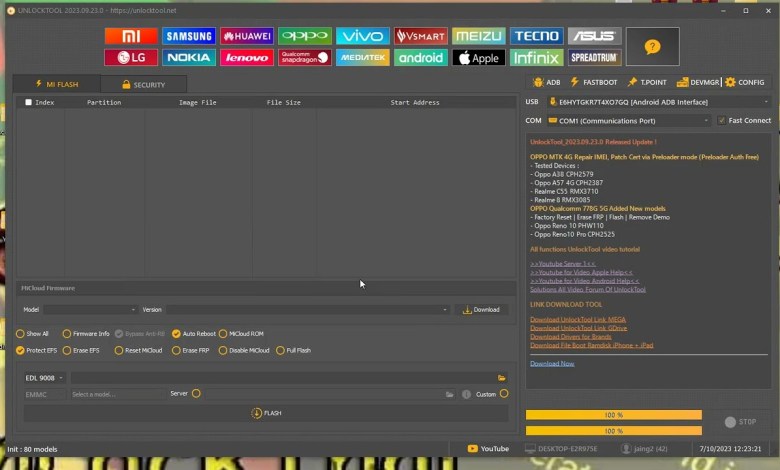The image size is (780, 470).
Task: Click the EDL firmware path input field
Action: click(x=283, y=378)
